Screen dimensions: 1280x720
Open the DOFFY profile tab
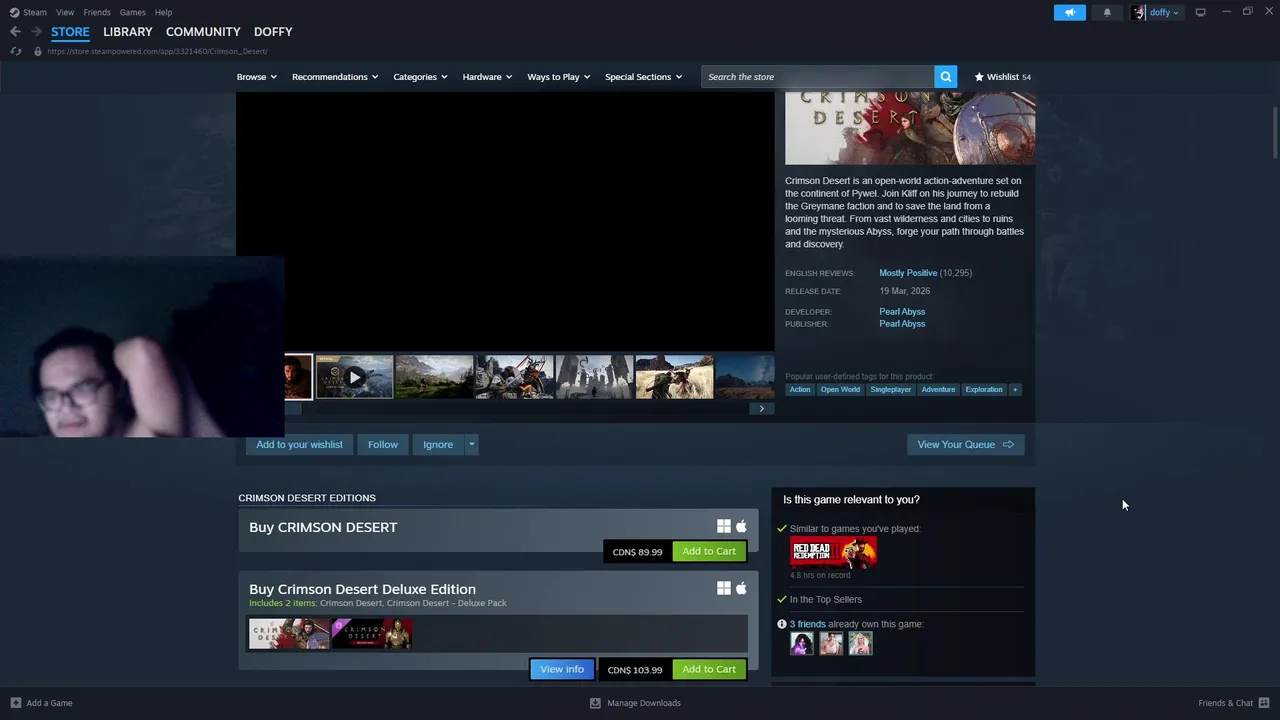click(273, 32)
